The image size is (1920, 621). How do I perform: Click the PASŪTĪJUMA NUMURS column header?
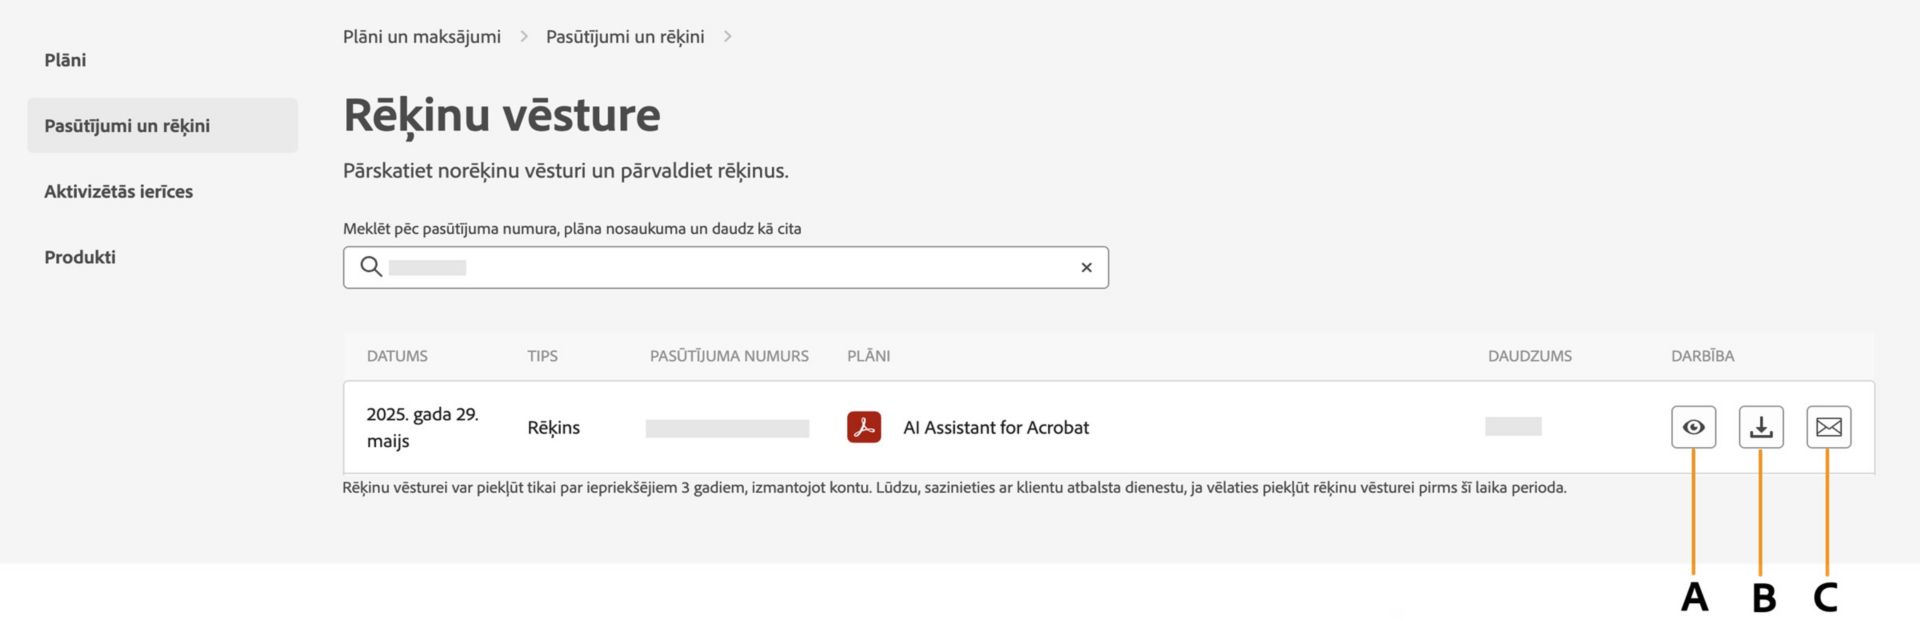click(x=729, y=356)
